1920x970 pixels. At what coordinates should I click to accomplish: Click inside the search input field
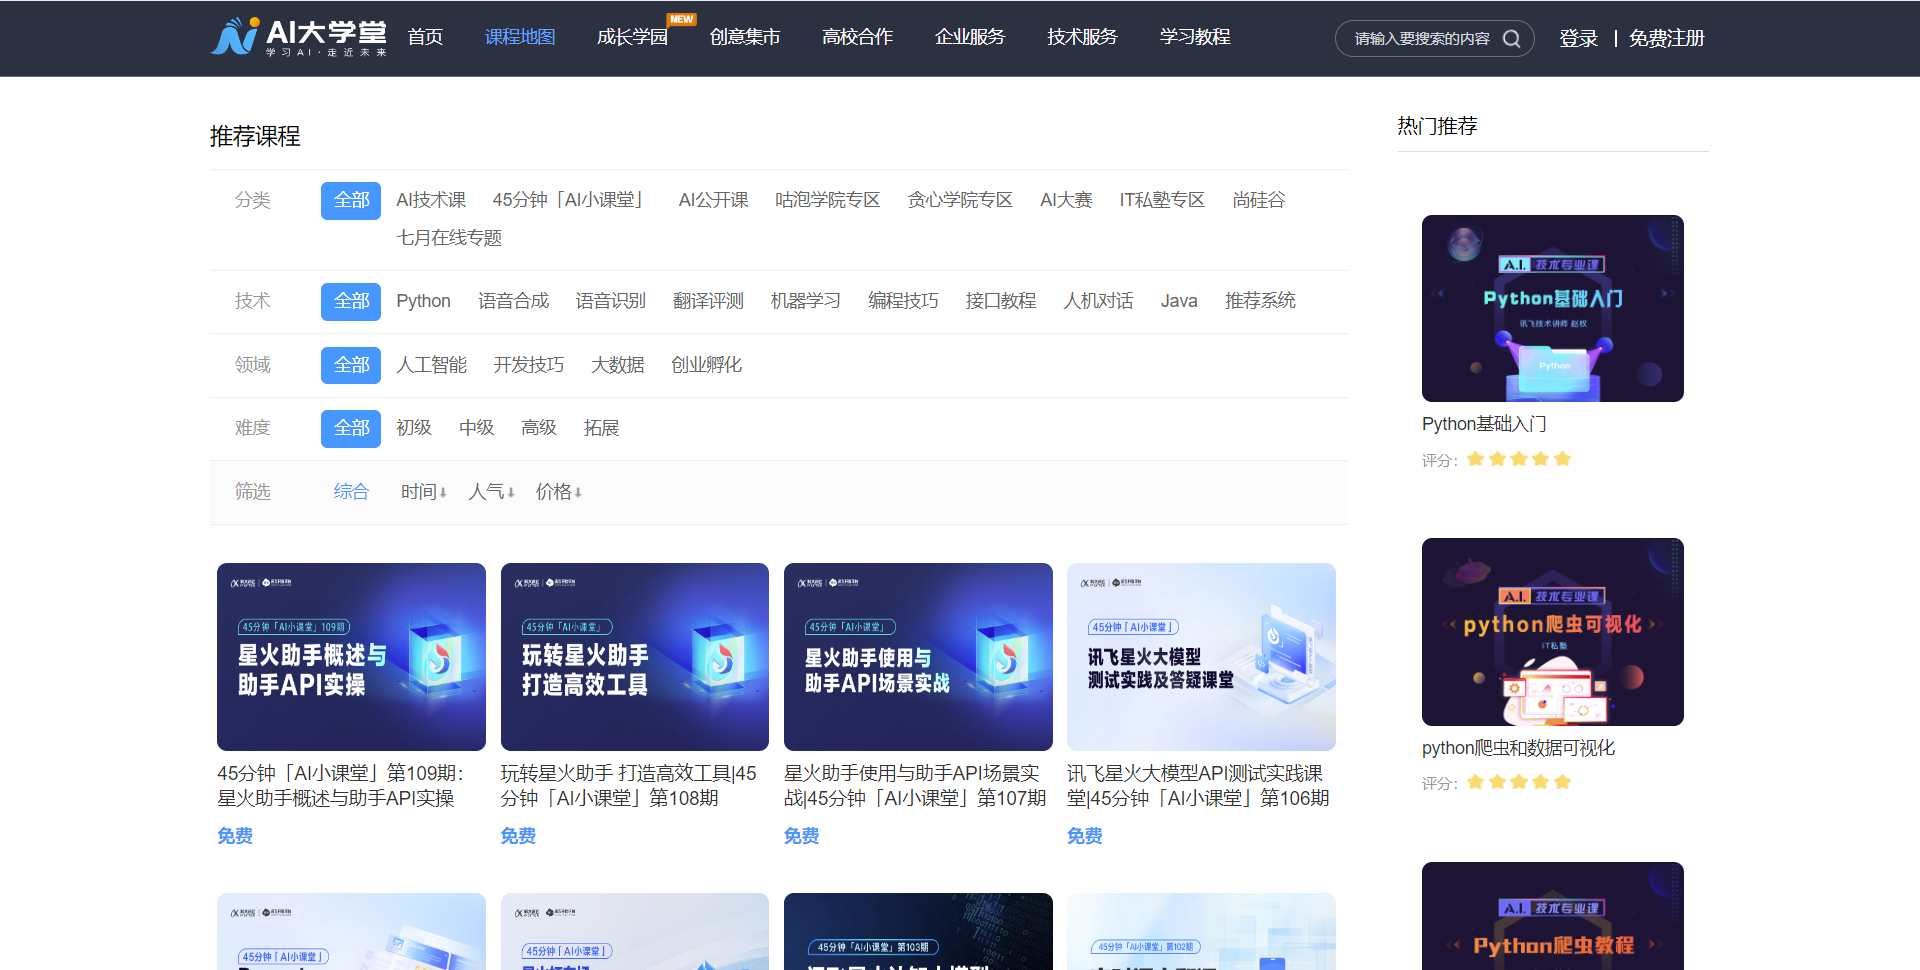[x=1420, y=39]
